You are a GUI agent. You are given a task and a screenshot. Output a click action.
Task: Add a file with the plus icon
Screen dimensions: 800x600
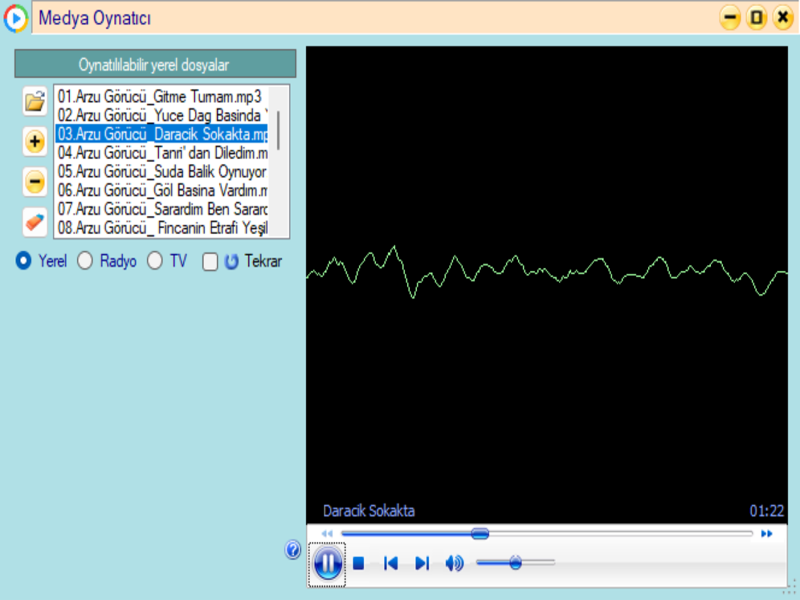35,141
